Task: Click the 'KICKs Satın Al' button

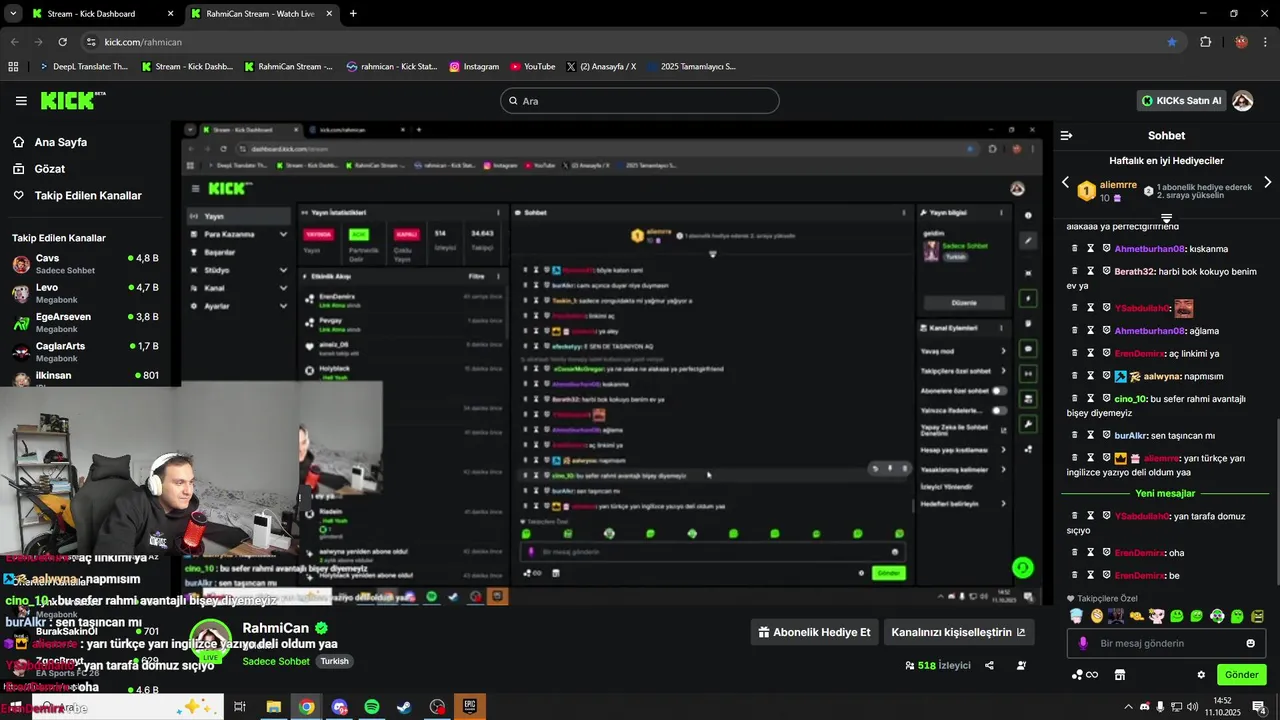Action: point(1182,101)
